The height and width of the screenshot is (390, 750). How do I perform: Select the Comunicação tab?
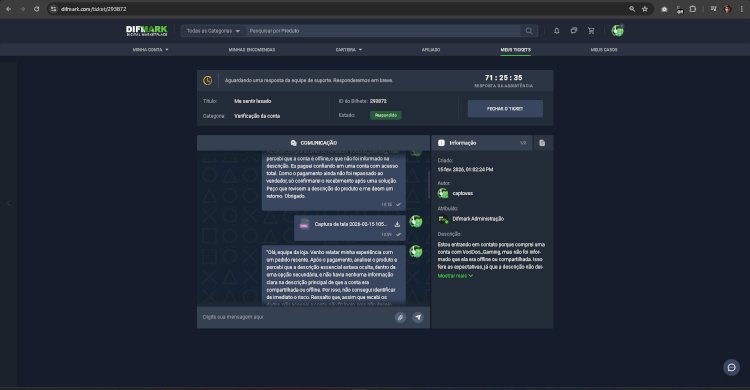[x=313, y=143]
